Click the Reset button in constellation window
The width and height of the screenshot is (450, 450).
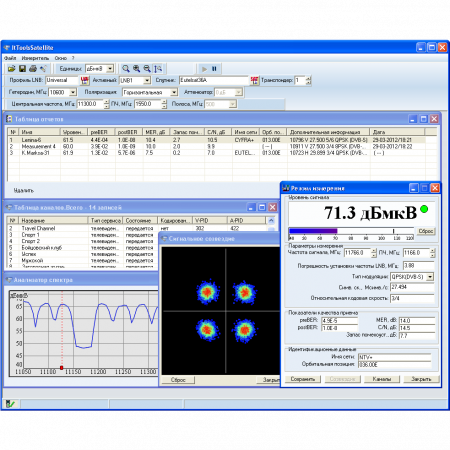(x=178, y=380)
